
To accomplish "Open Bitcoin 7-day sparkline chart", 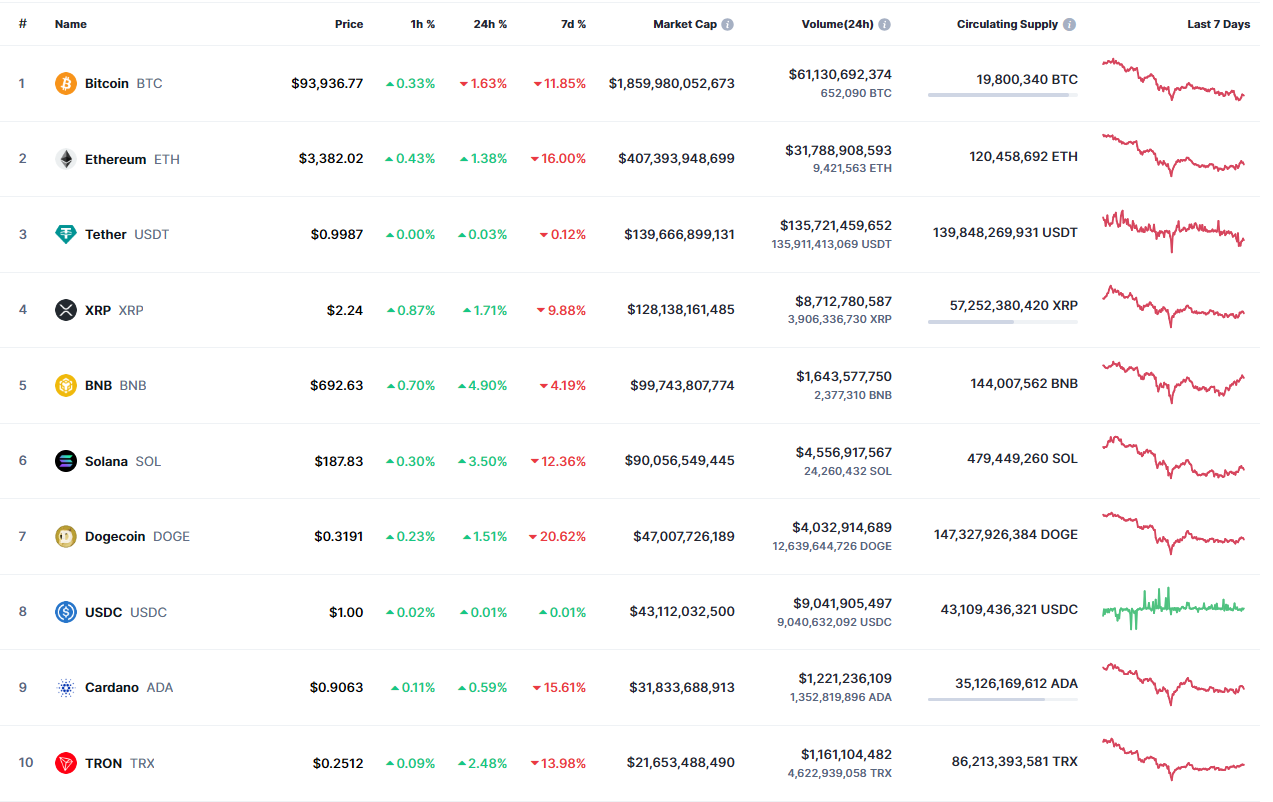I will coord(1174,80).
